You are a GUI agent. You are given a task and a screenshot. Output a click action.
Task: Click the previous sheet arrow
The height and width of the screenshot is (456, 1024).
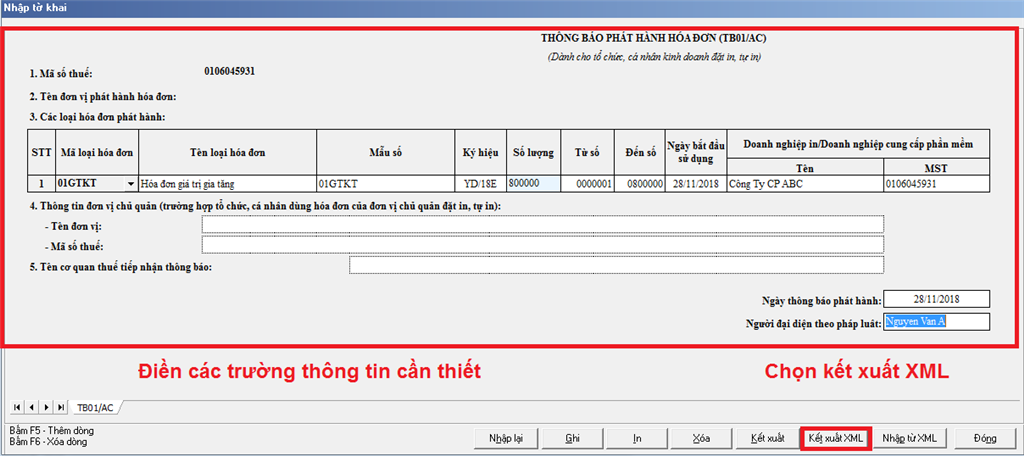click(x=32, y=407)
